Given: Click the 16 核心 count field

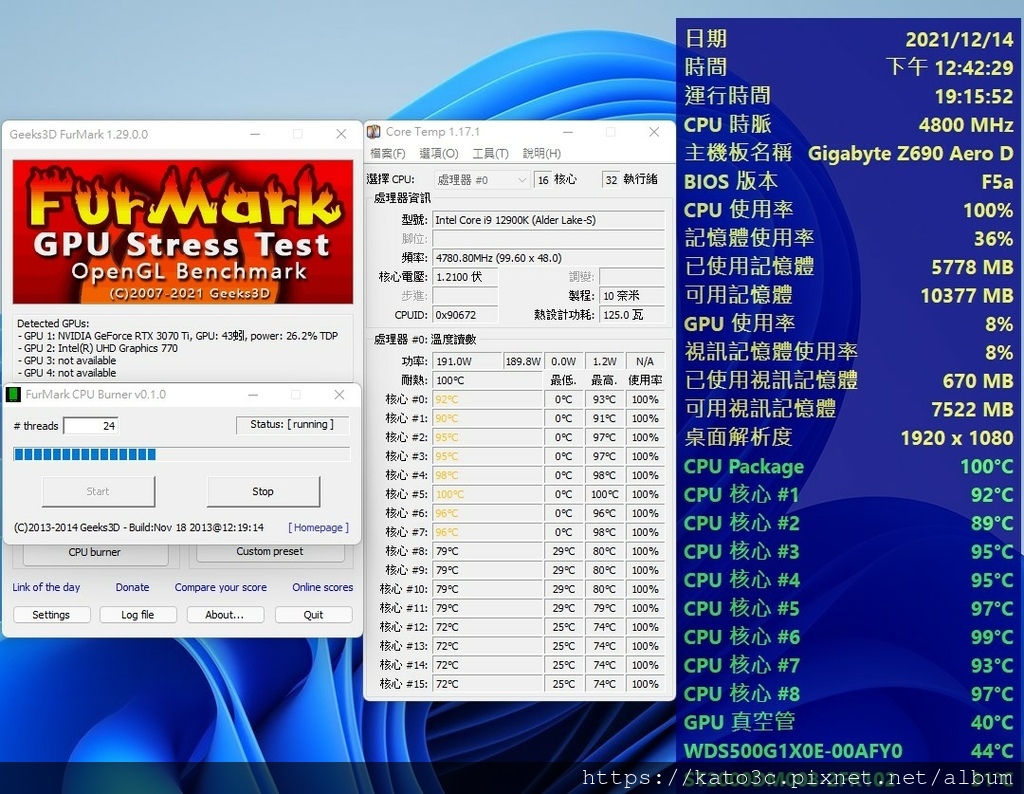Looking at the screenshot, I should (543, 180).
